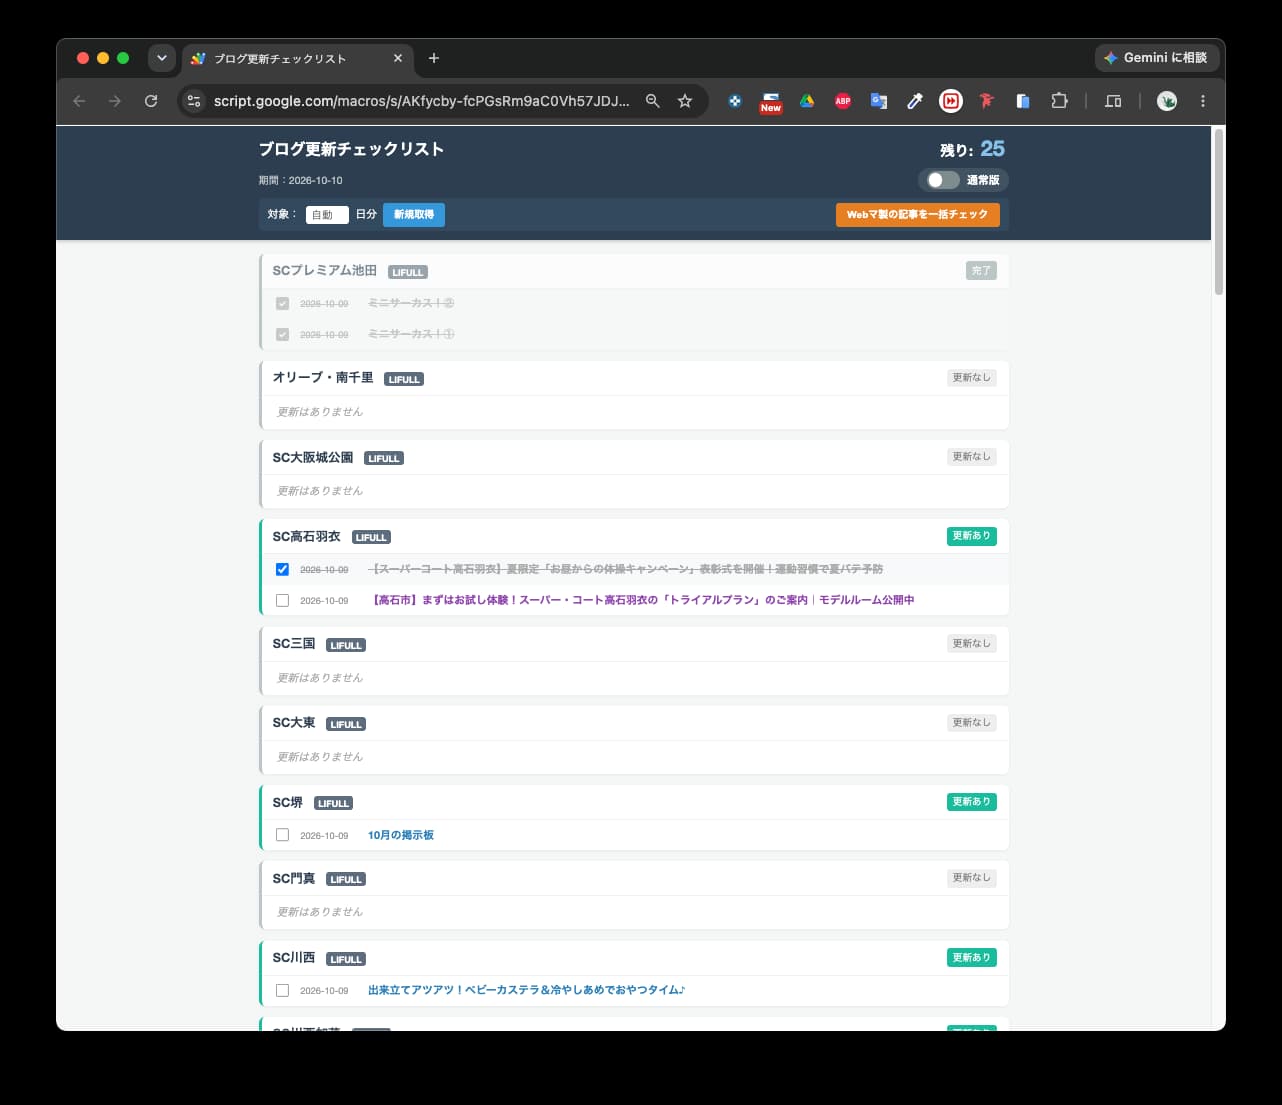Image resolution: width=1282 pixels, height=1105 pixels.
Task: Toggle the 通常版 mode switch
Action: [x=942, y=180]
